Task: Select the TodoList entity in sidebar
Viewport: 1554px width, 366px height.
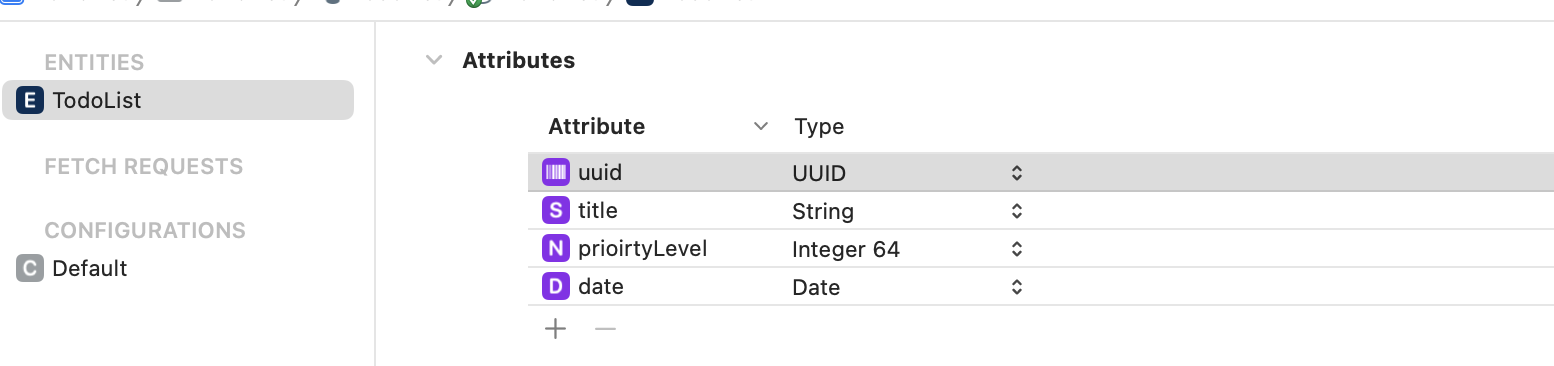Action: click(178, 100)
